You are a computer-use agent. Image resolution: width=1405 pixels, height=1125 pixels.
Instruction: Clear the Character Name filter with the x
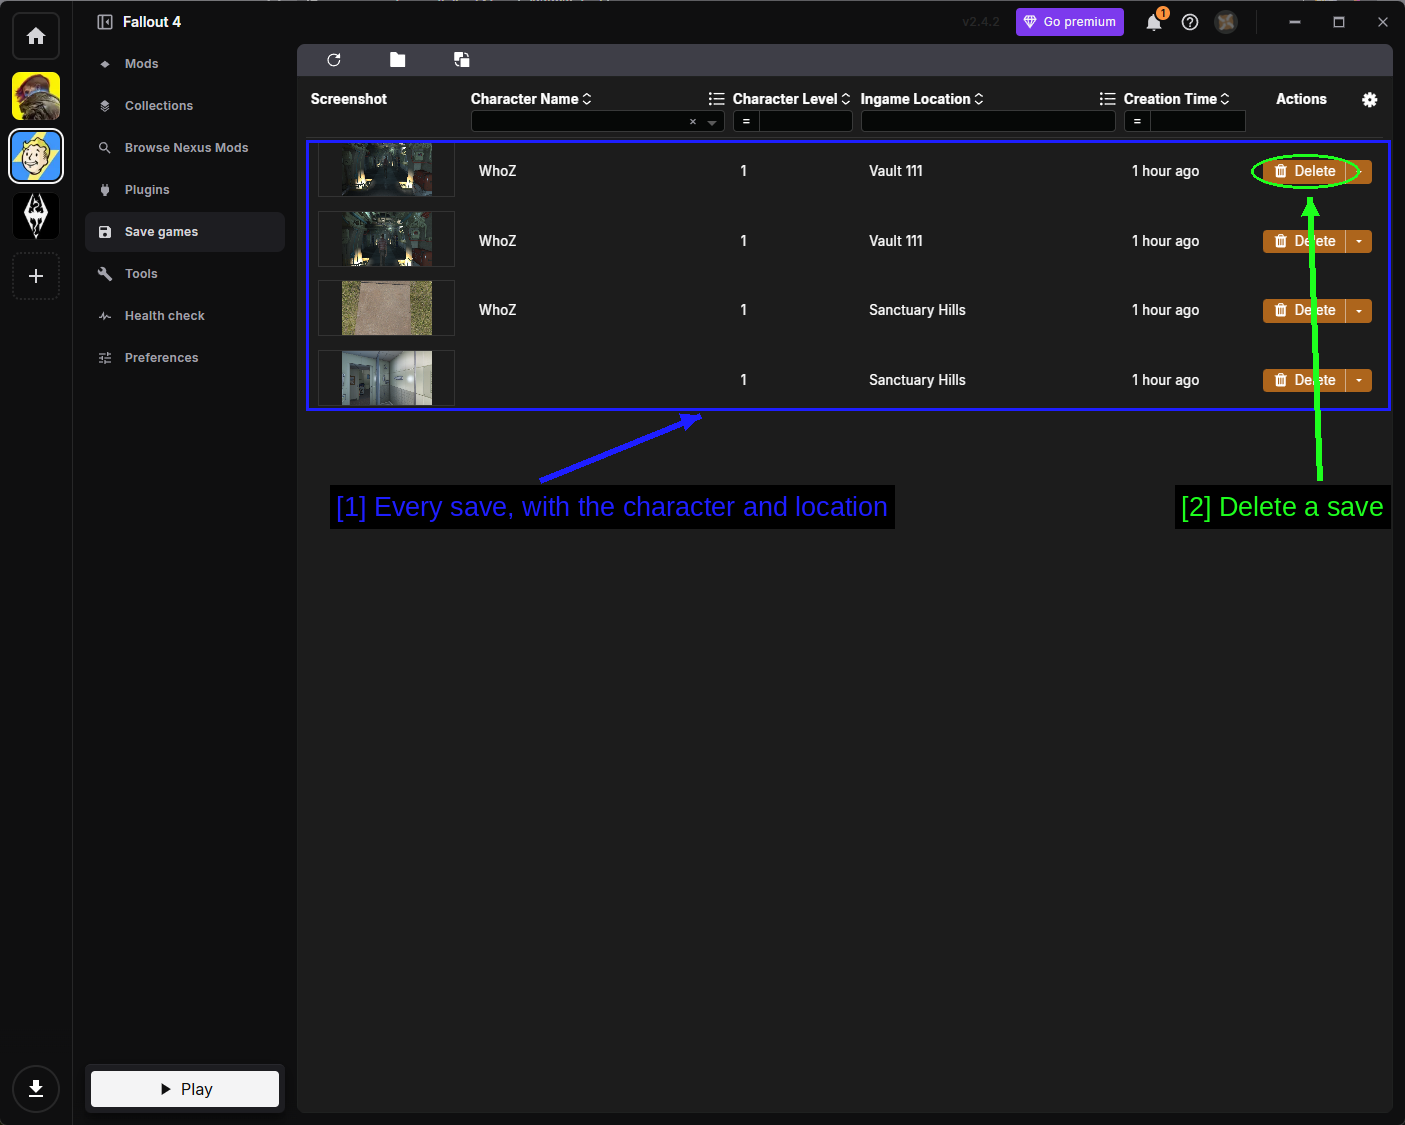tap(693, 122)
